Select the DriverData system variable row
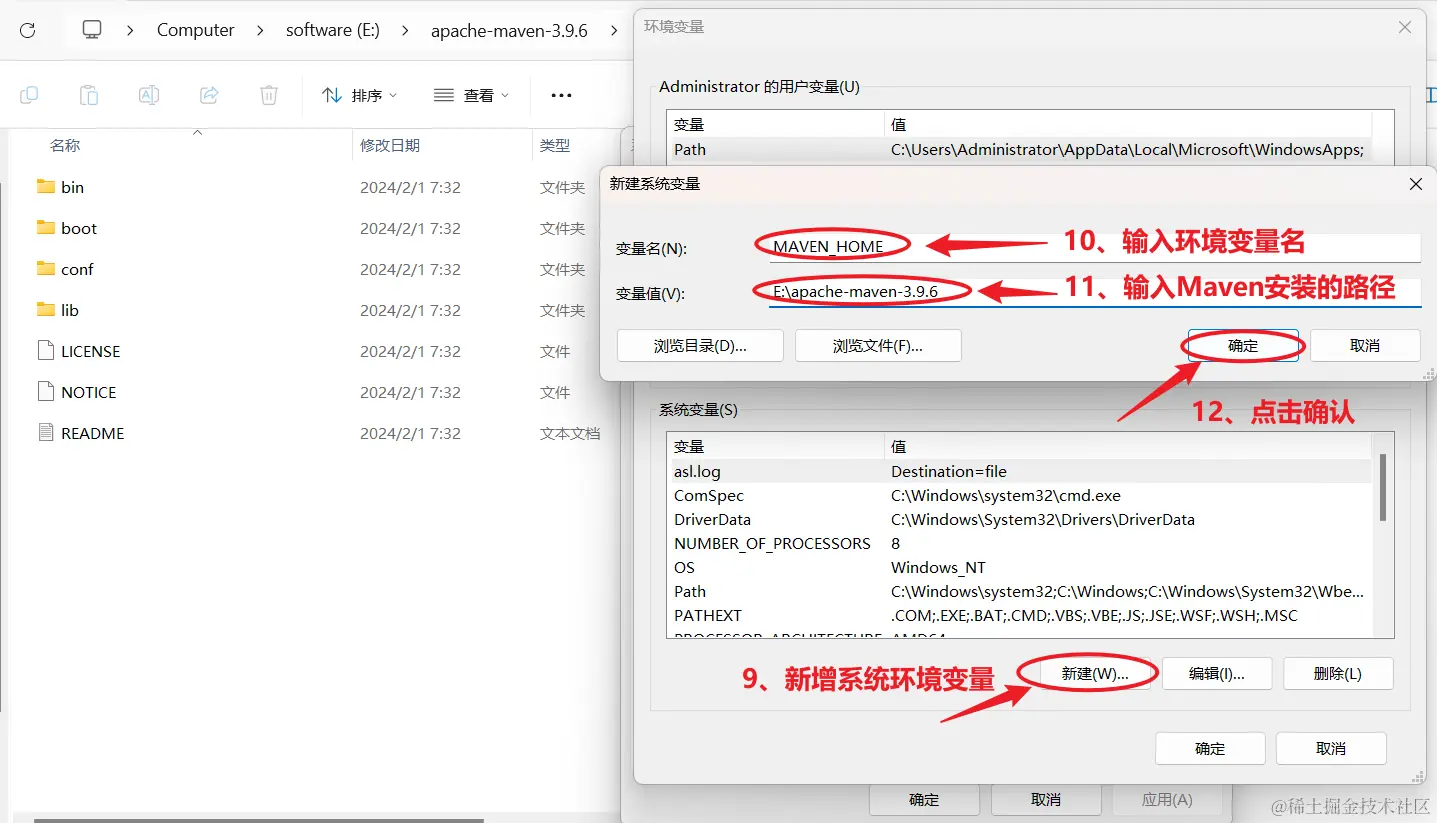1437x823 pixels. [1020, 519]
